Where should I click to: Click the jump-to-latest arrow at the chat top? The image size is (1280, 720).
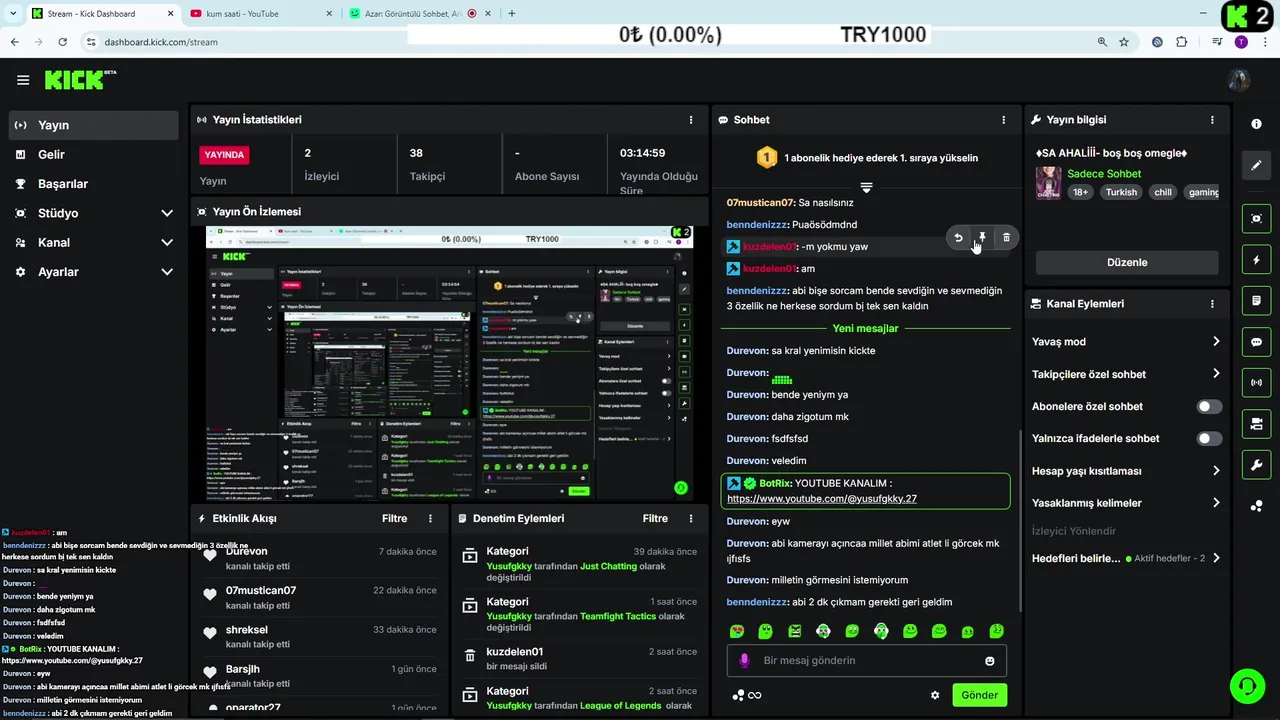pos(866,187)
